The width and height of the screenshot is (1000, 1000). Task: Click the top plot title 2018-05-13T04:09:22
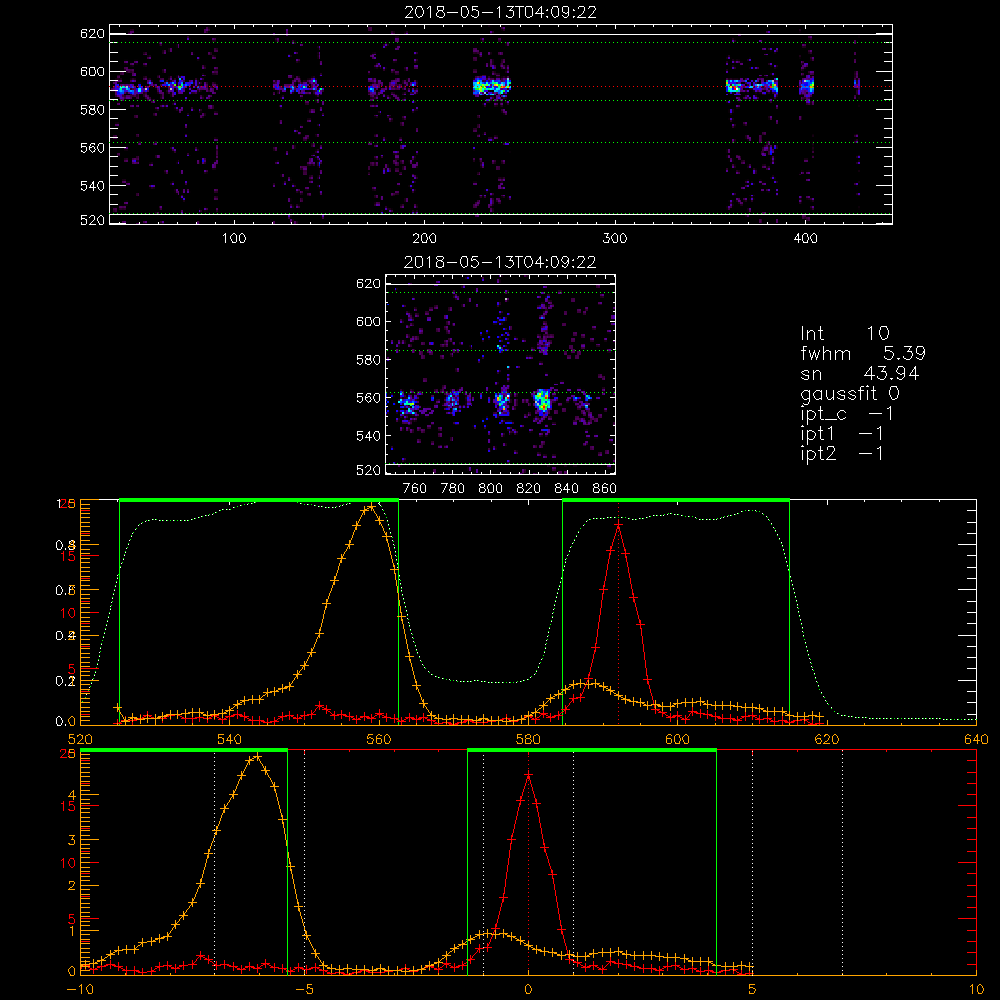click(x=500, y=12)
